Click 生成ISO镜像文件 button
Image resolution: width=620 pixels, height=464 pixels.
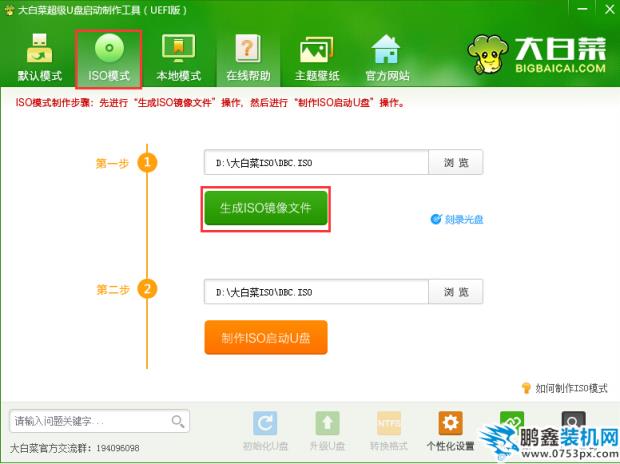[x=266, y=208]
